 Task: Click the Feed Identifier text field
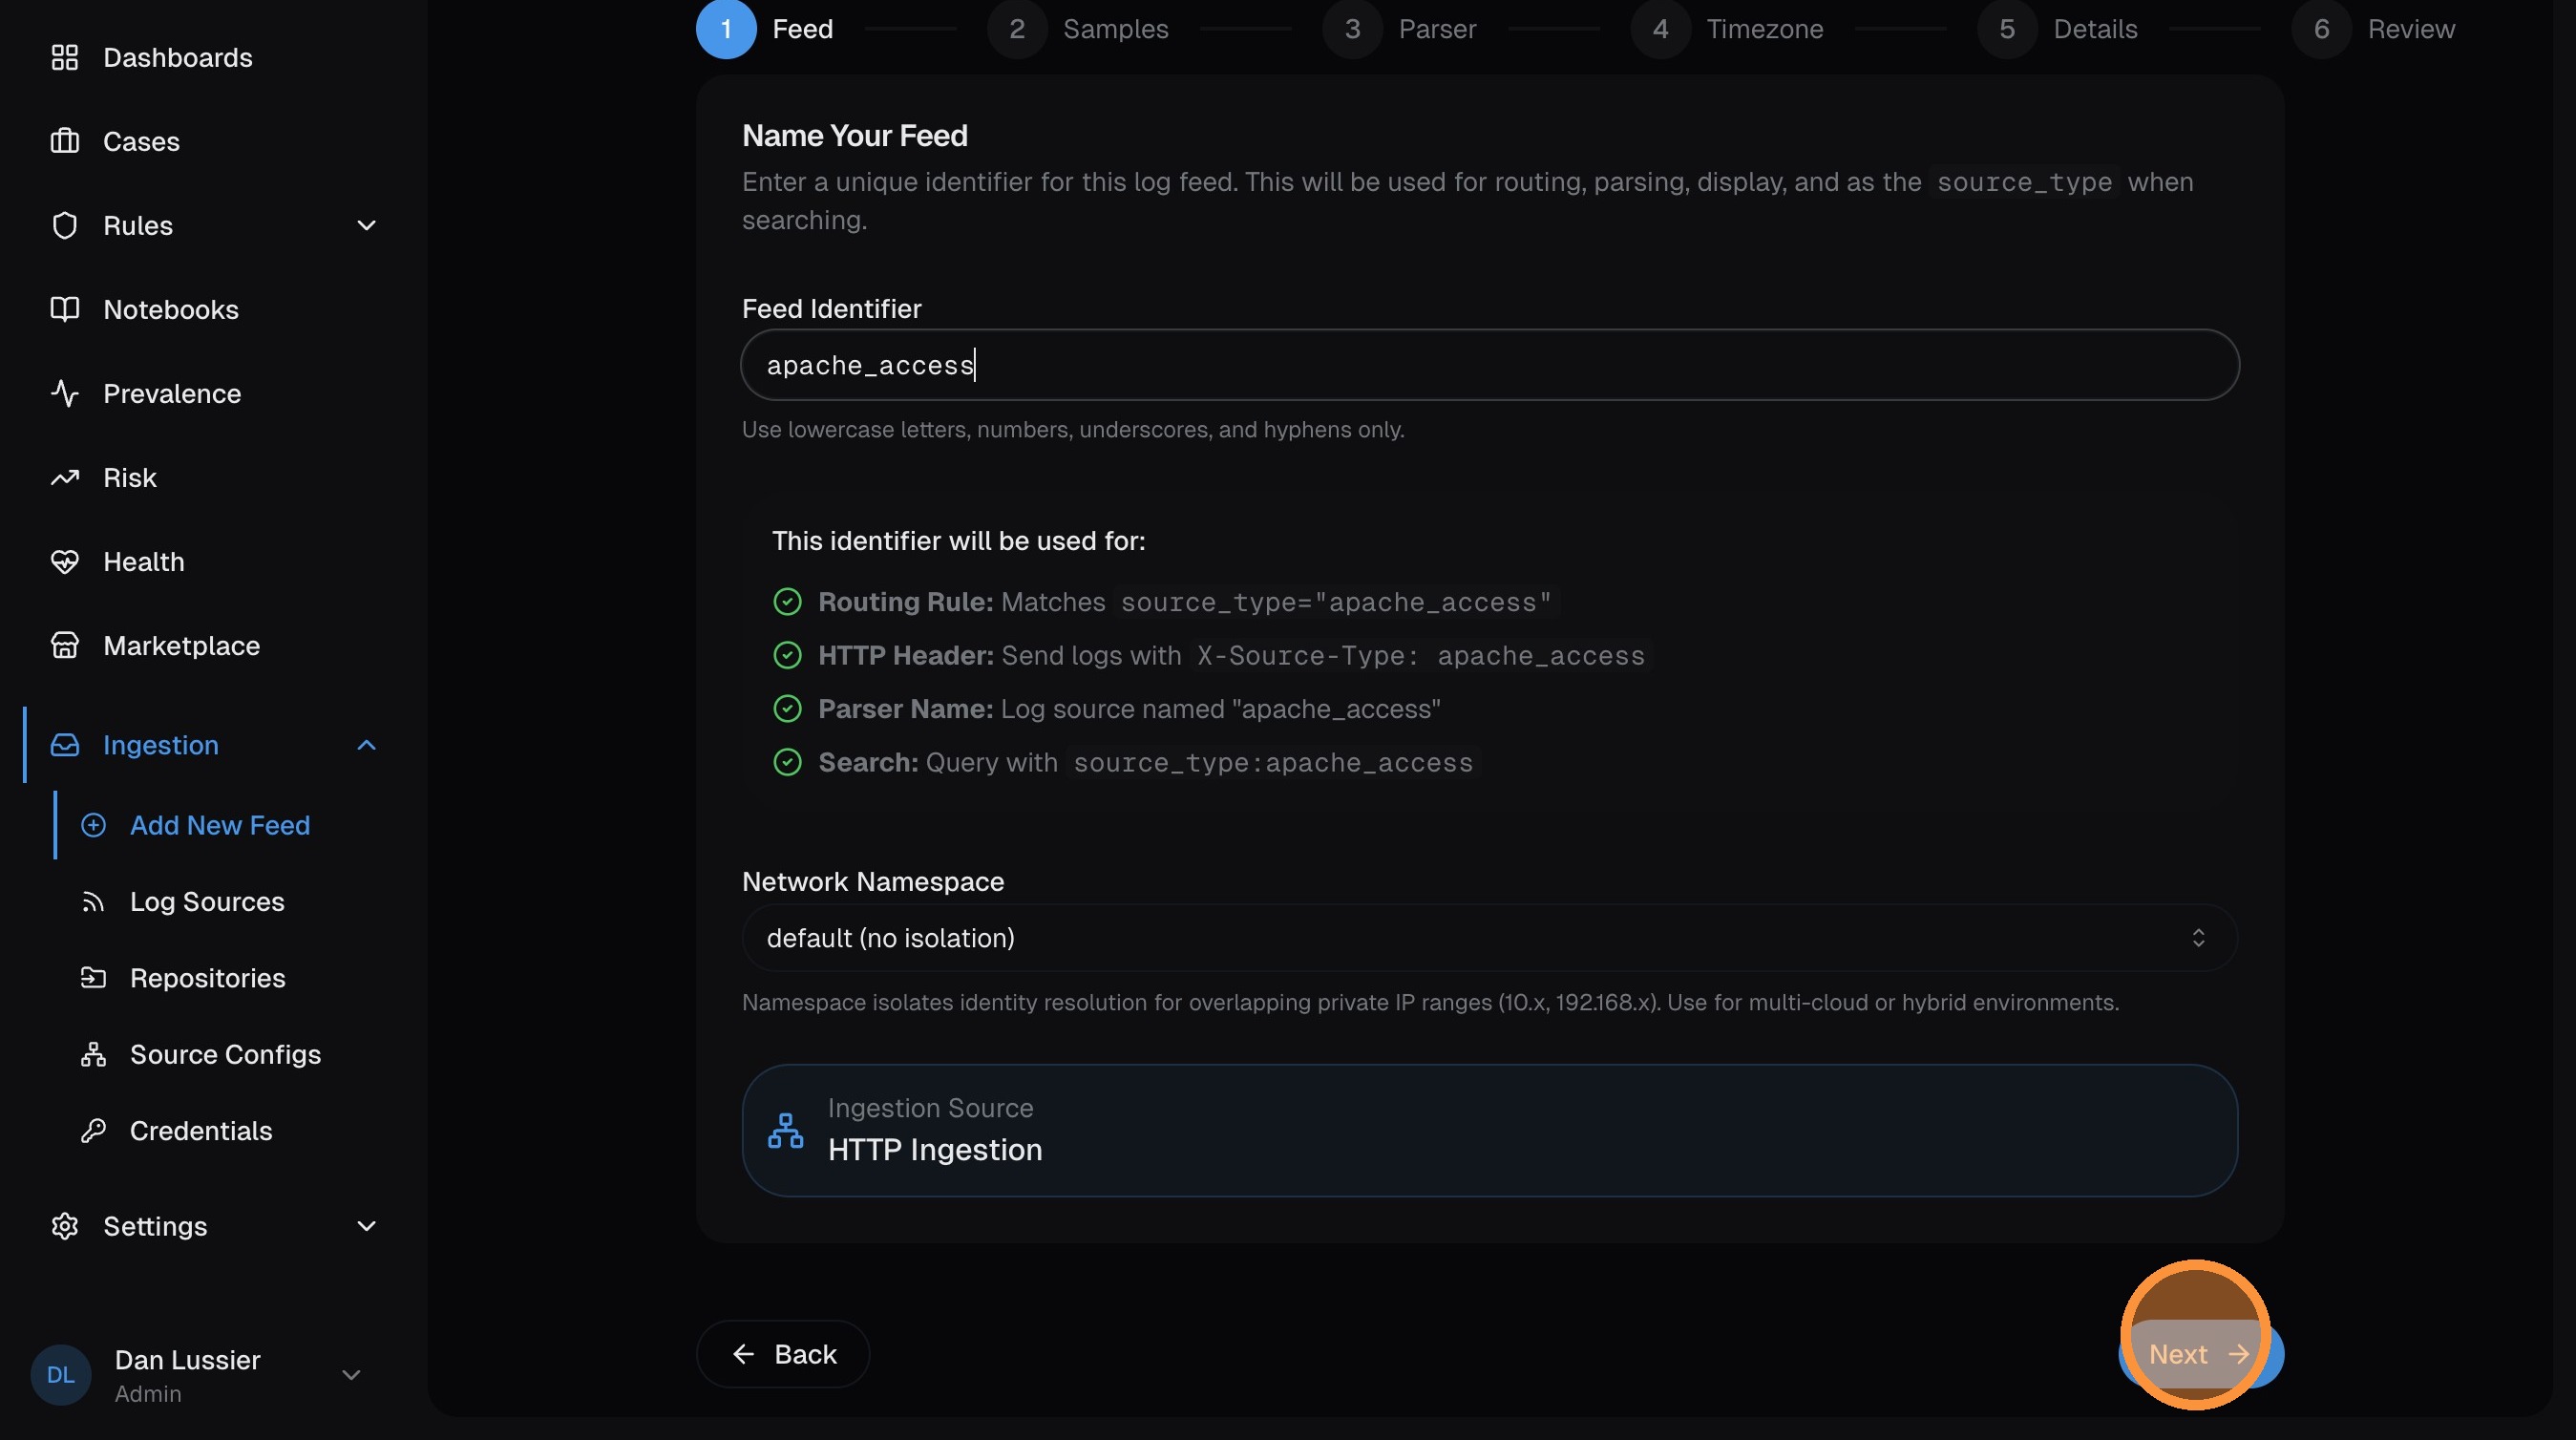click(1488, 365)
